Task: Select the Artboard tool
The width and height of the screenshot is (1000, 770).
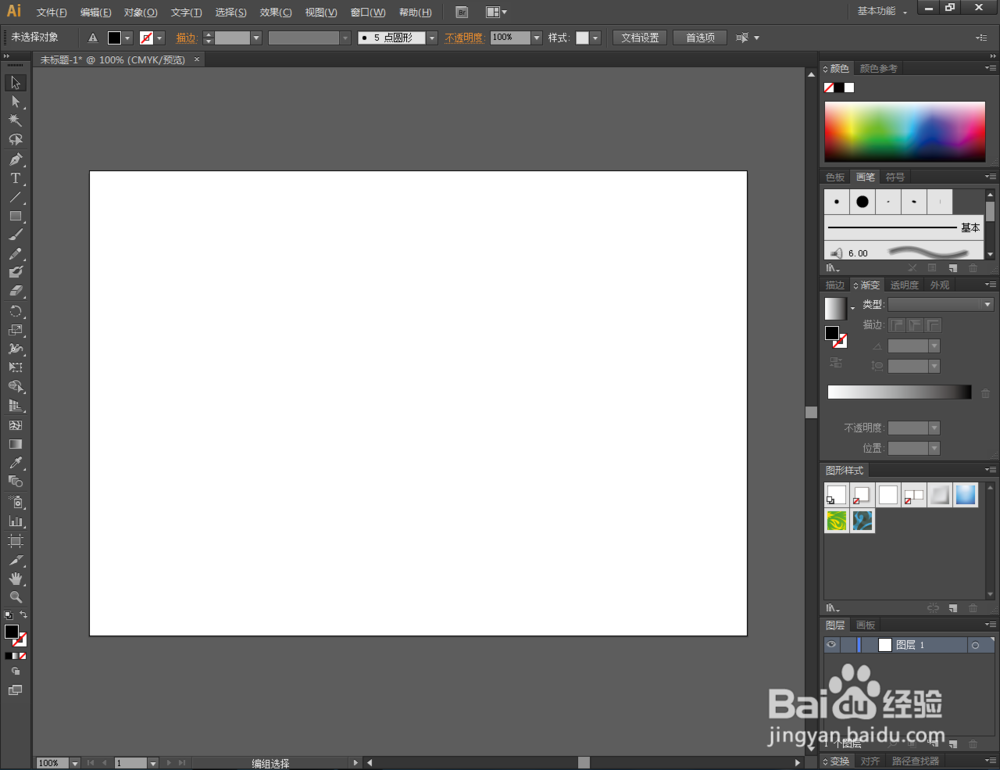Action: point(15,541)
